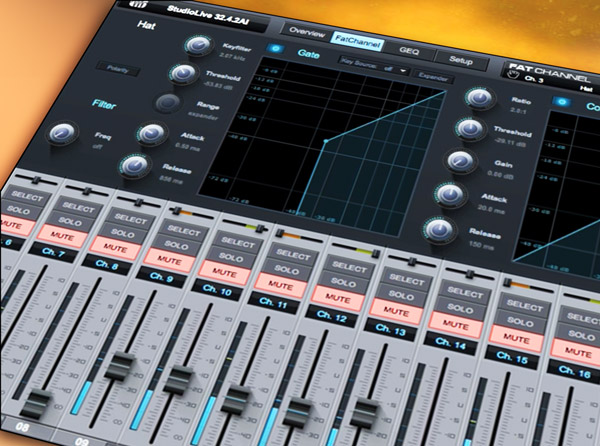Mute channel 11

tap(281, 286)
